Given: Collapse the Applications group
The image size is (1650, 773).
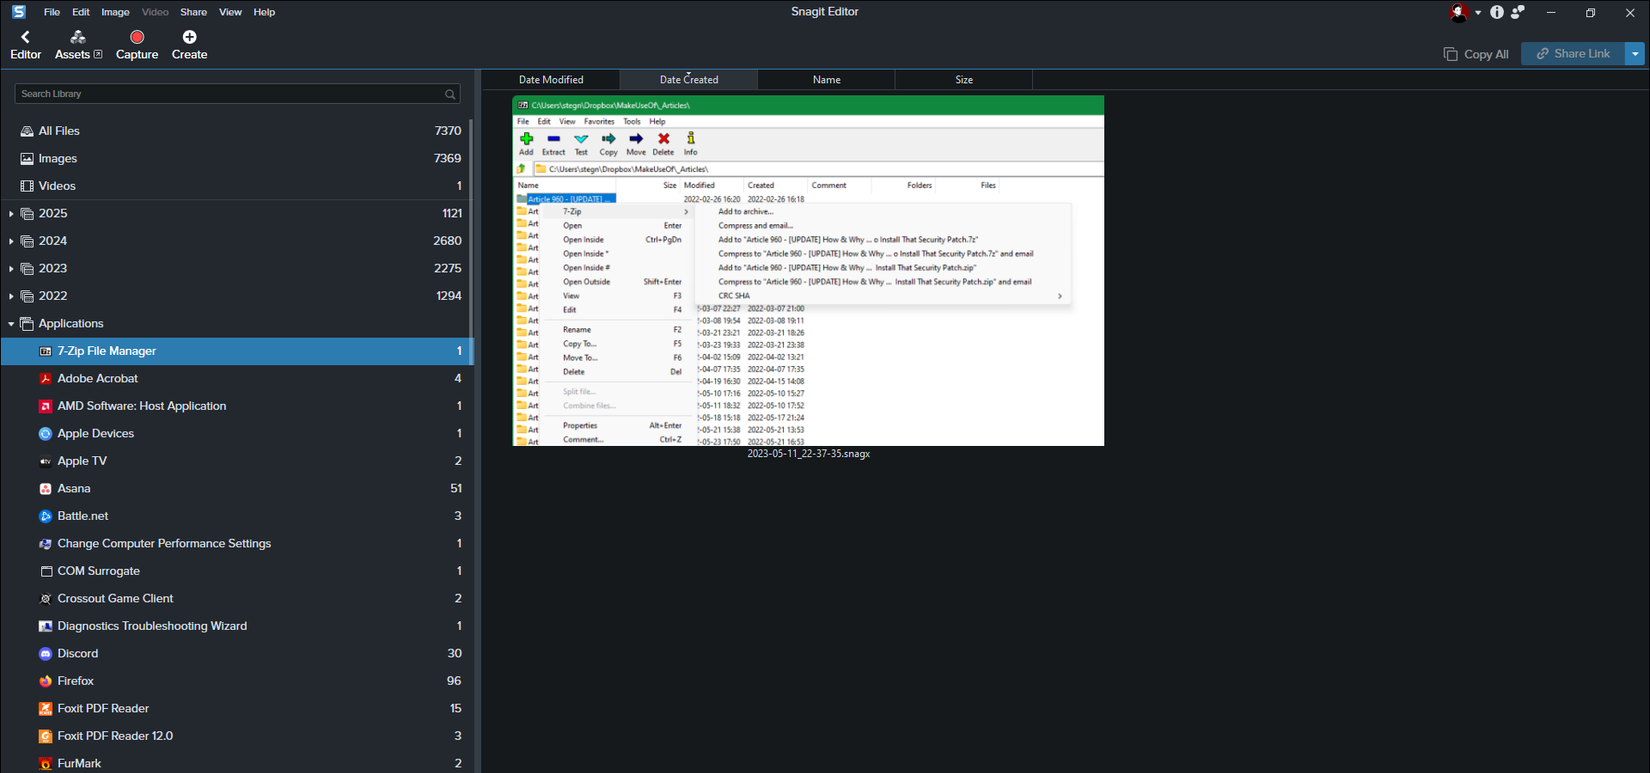Looking at the screenshot, I should (x=11, y=324).
